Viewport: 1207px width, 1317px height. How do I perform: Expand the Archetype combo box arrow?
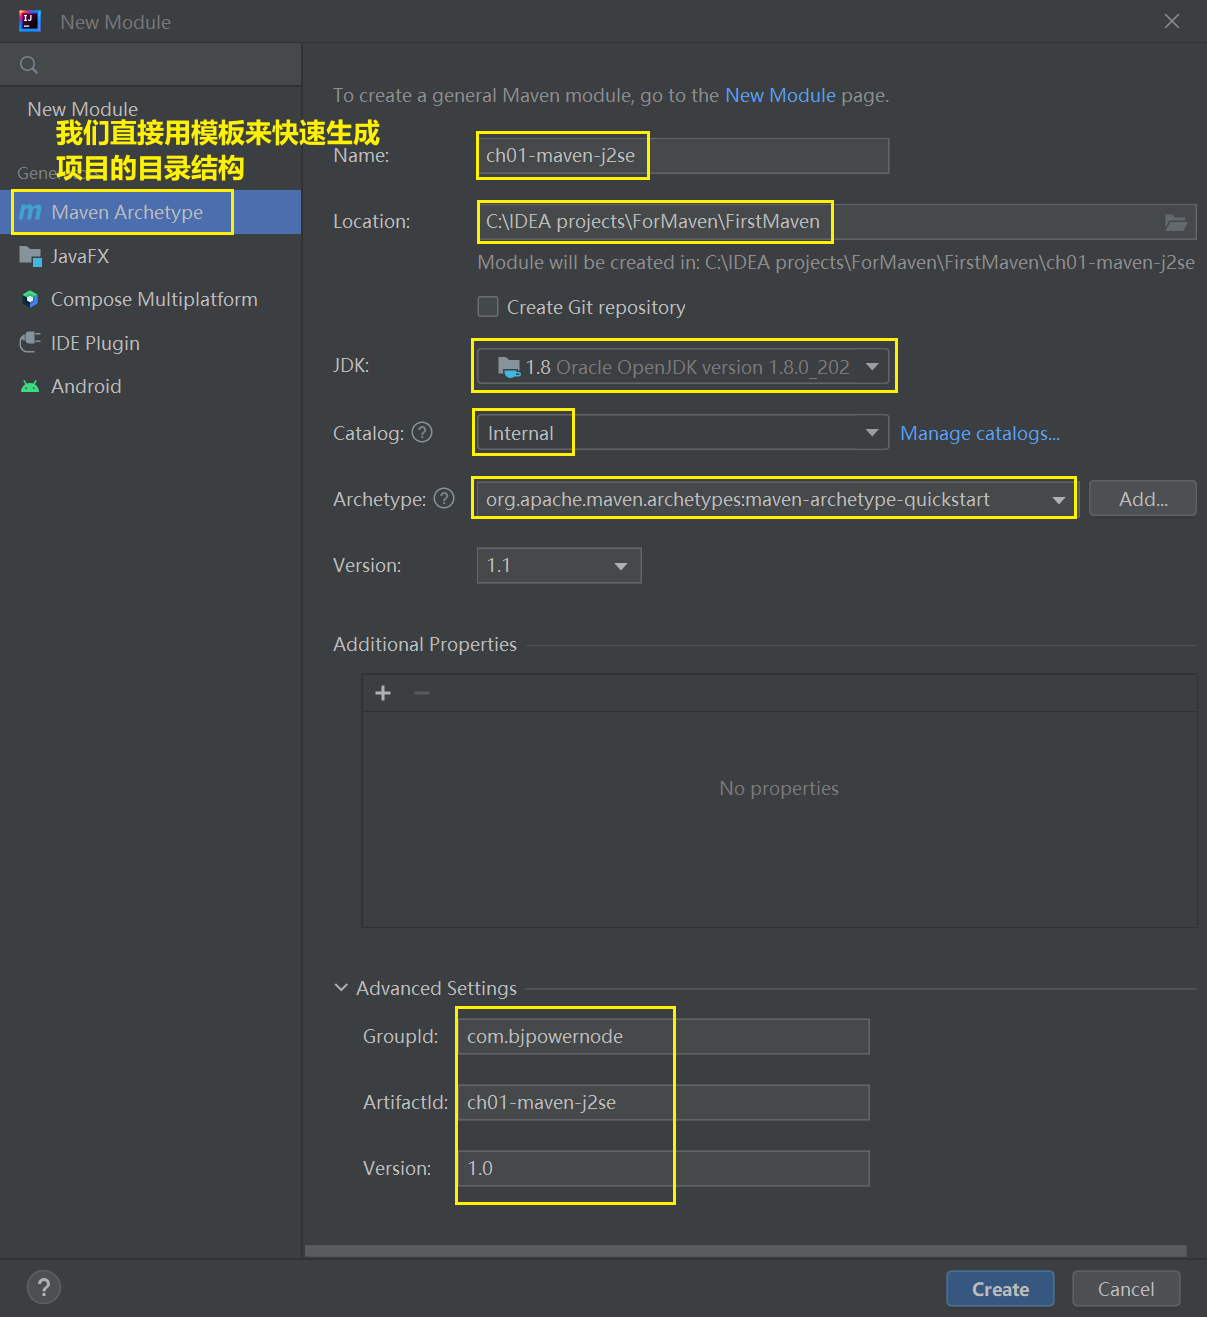click(x=1059, y=499)
